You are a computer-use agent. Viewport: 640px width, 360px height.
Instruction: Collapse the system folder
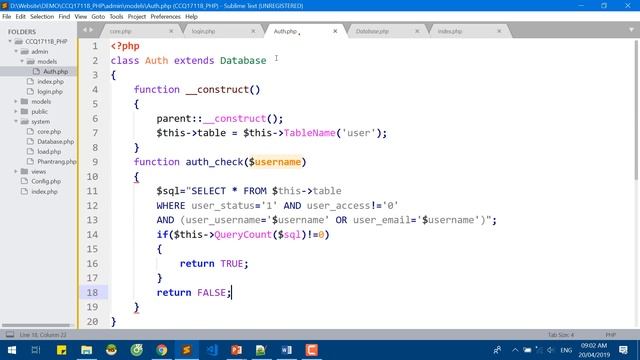coord(16,121)
